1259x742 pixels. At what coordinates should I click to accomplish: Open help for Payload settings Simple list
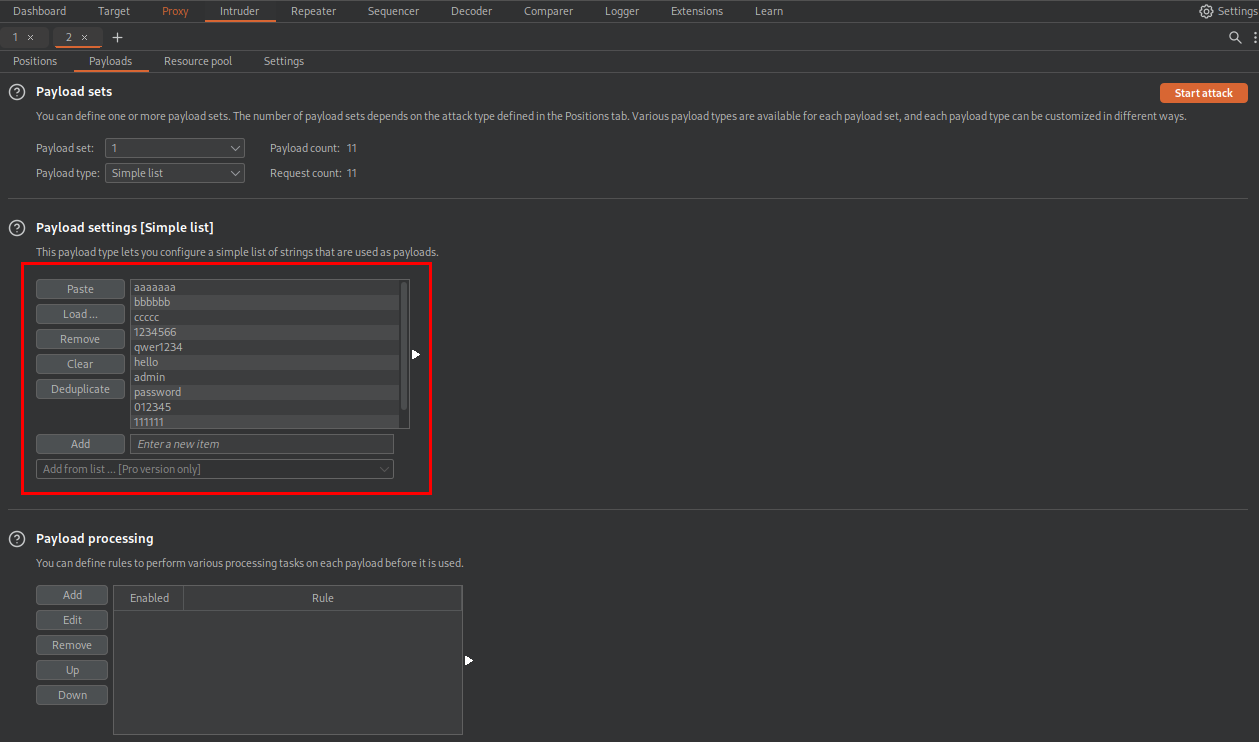click(17, 228)
